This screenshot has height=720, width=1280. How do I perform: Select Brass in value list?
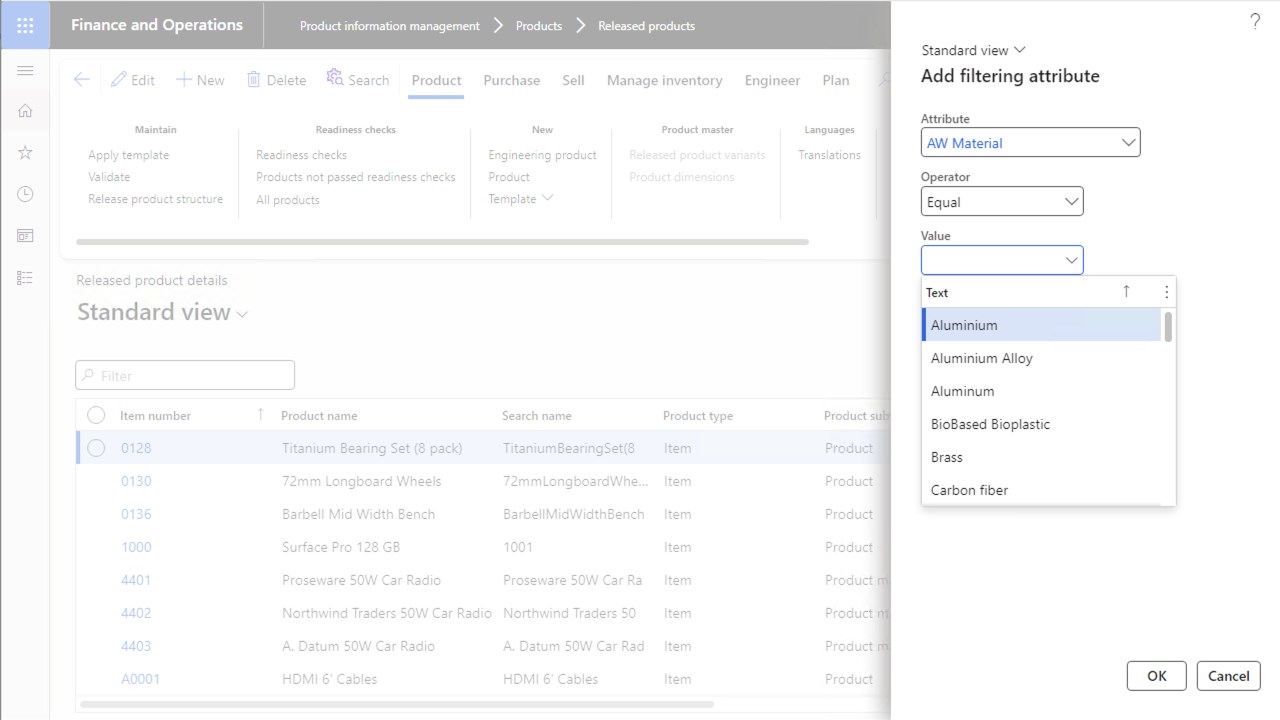pyautogui.click(x=1042, y=457)
